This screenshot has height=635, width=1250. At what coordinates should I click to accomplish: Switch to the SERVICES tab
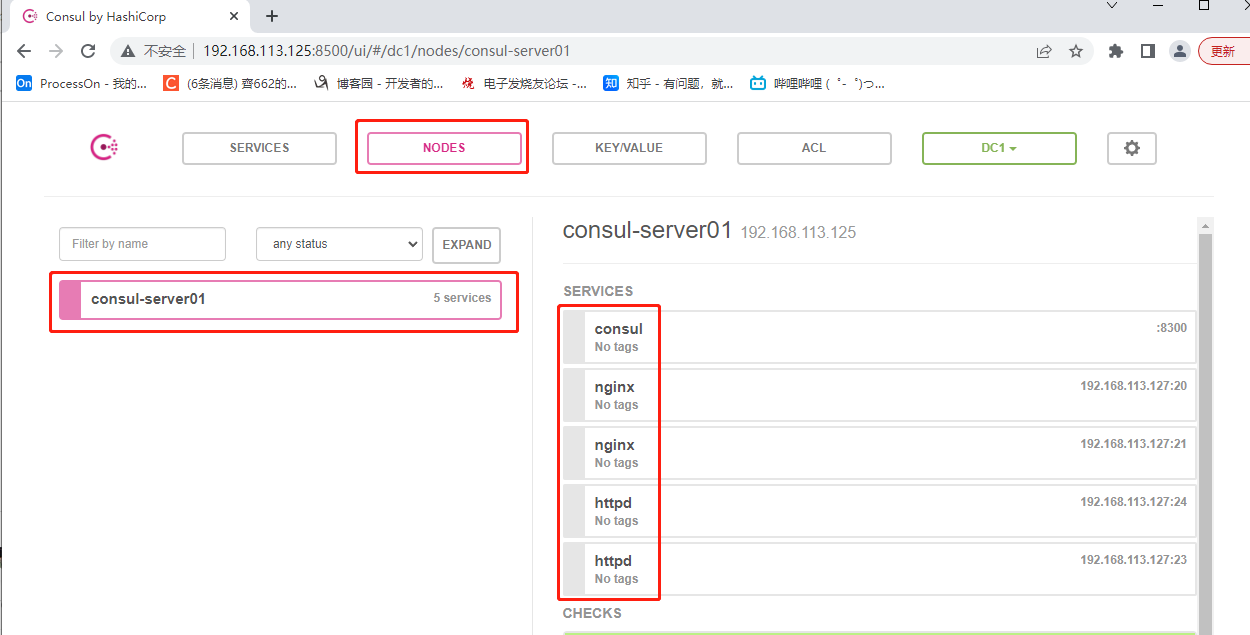(x=259, y=148)
